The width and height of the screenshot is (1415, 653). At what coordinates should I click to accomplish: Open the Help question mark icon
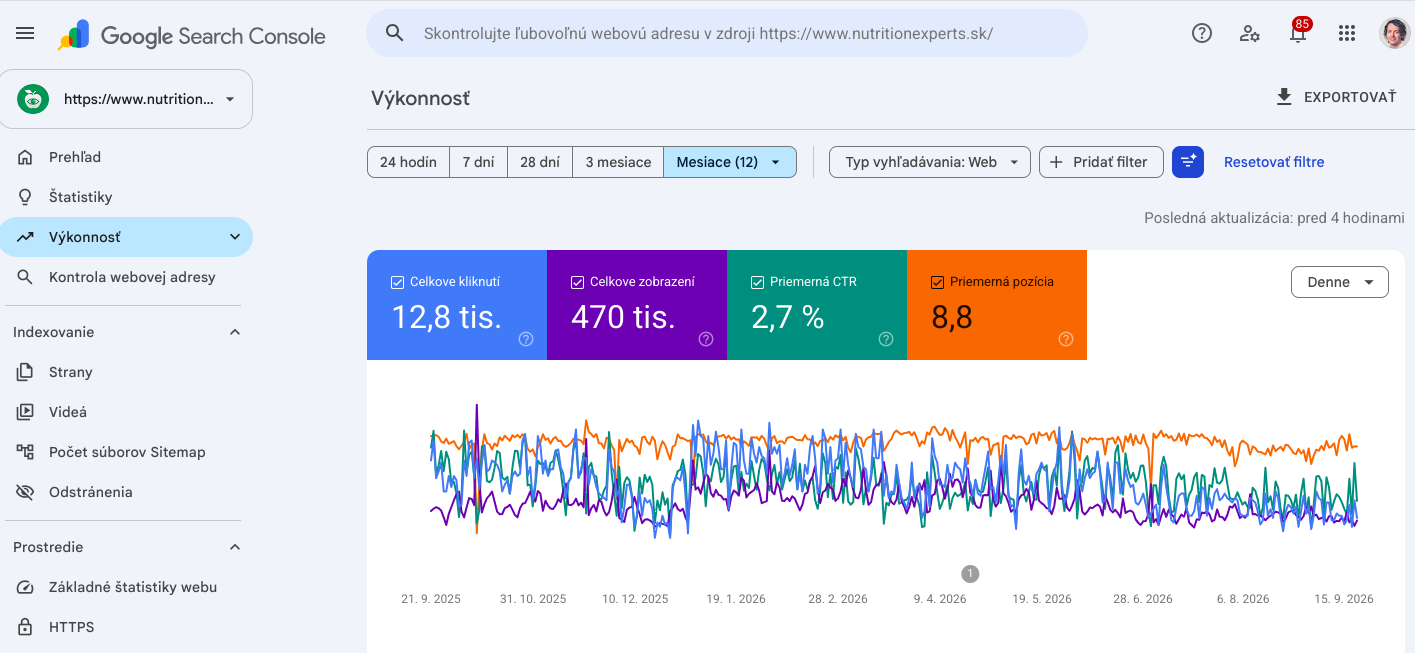(1202, 33)
